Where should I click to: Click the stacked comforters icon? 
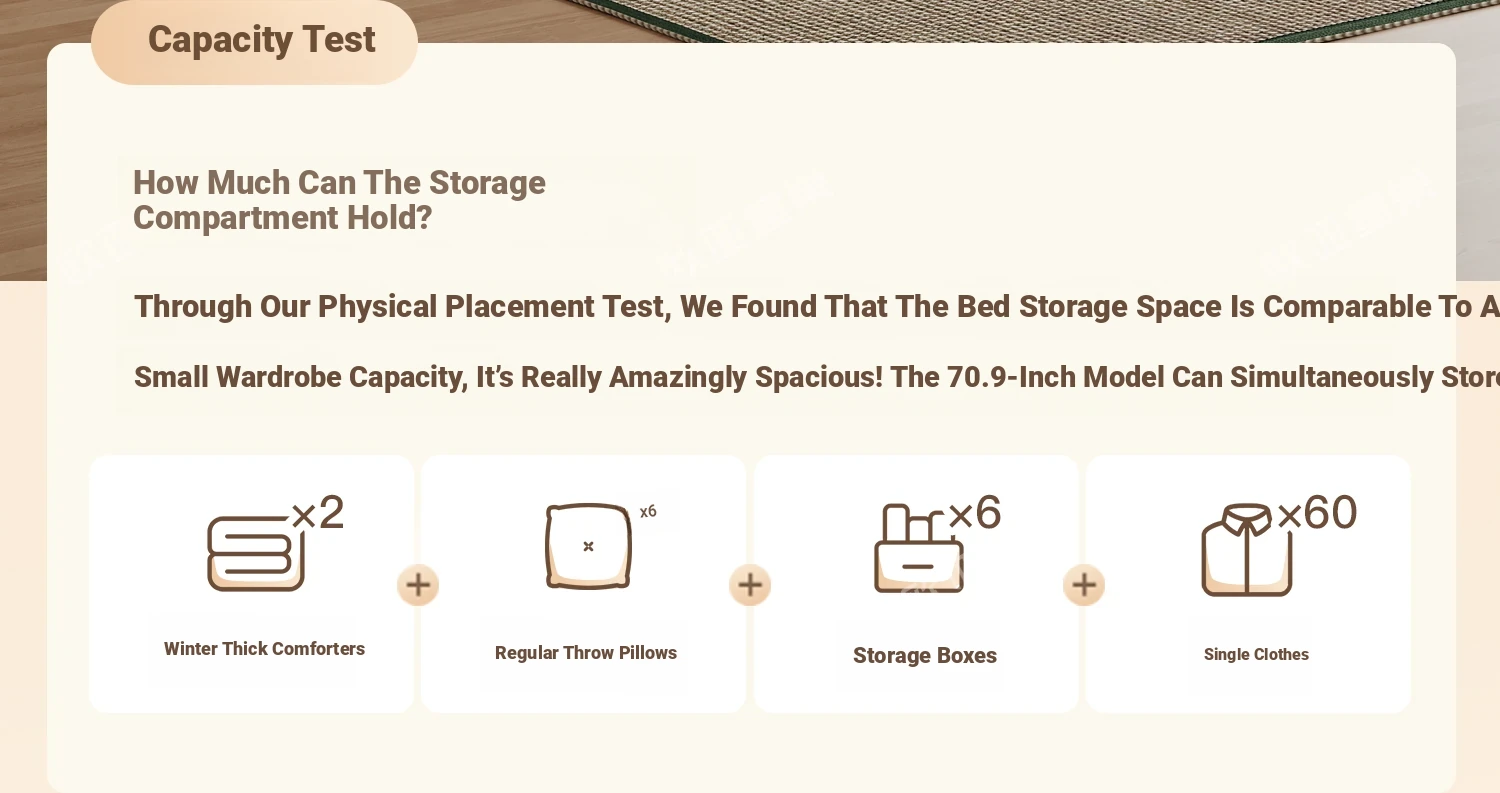pyautogui.click(x=255, y=553)
